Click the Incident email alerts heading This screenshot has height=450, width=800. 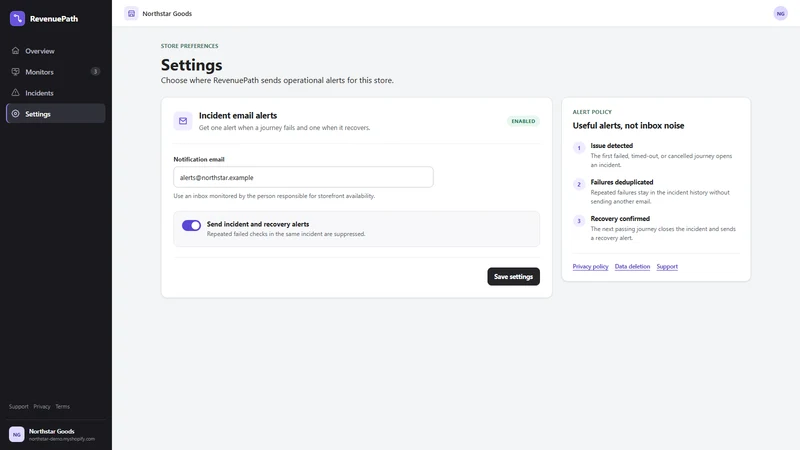click(238, 115)
